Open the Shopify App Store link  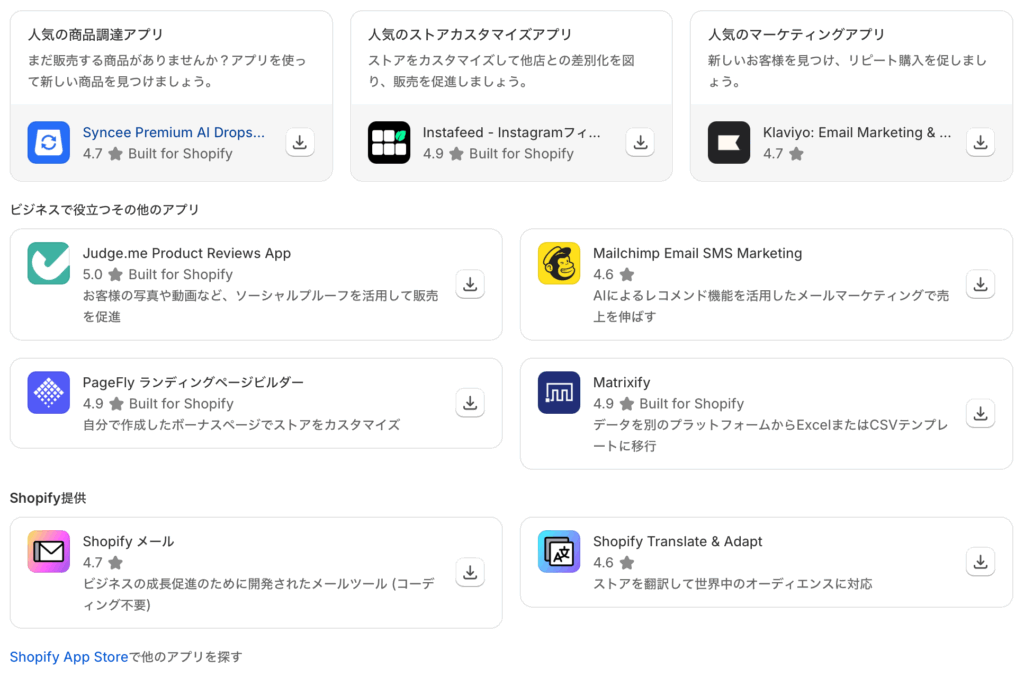69,657
